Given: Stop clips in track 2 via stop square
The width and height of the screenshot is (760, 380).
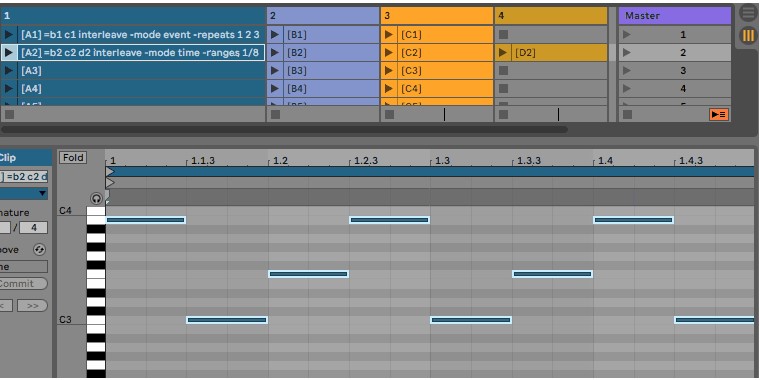Looking at the screenshot, I should (275, 114).
